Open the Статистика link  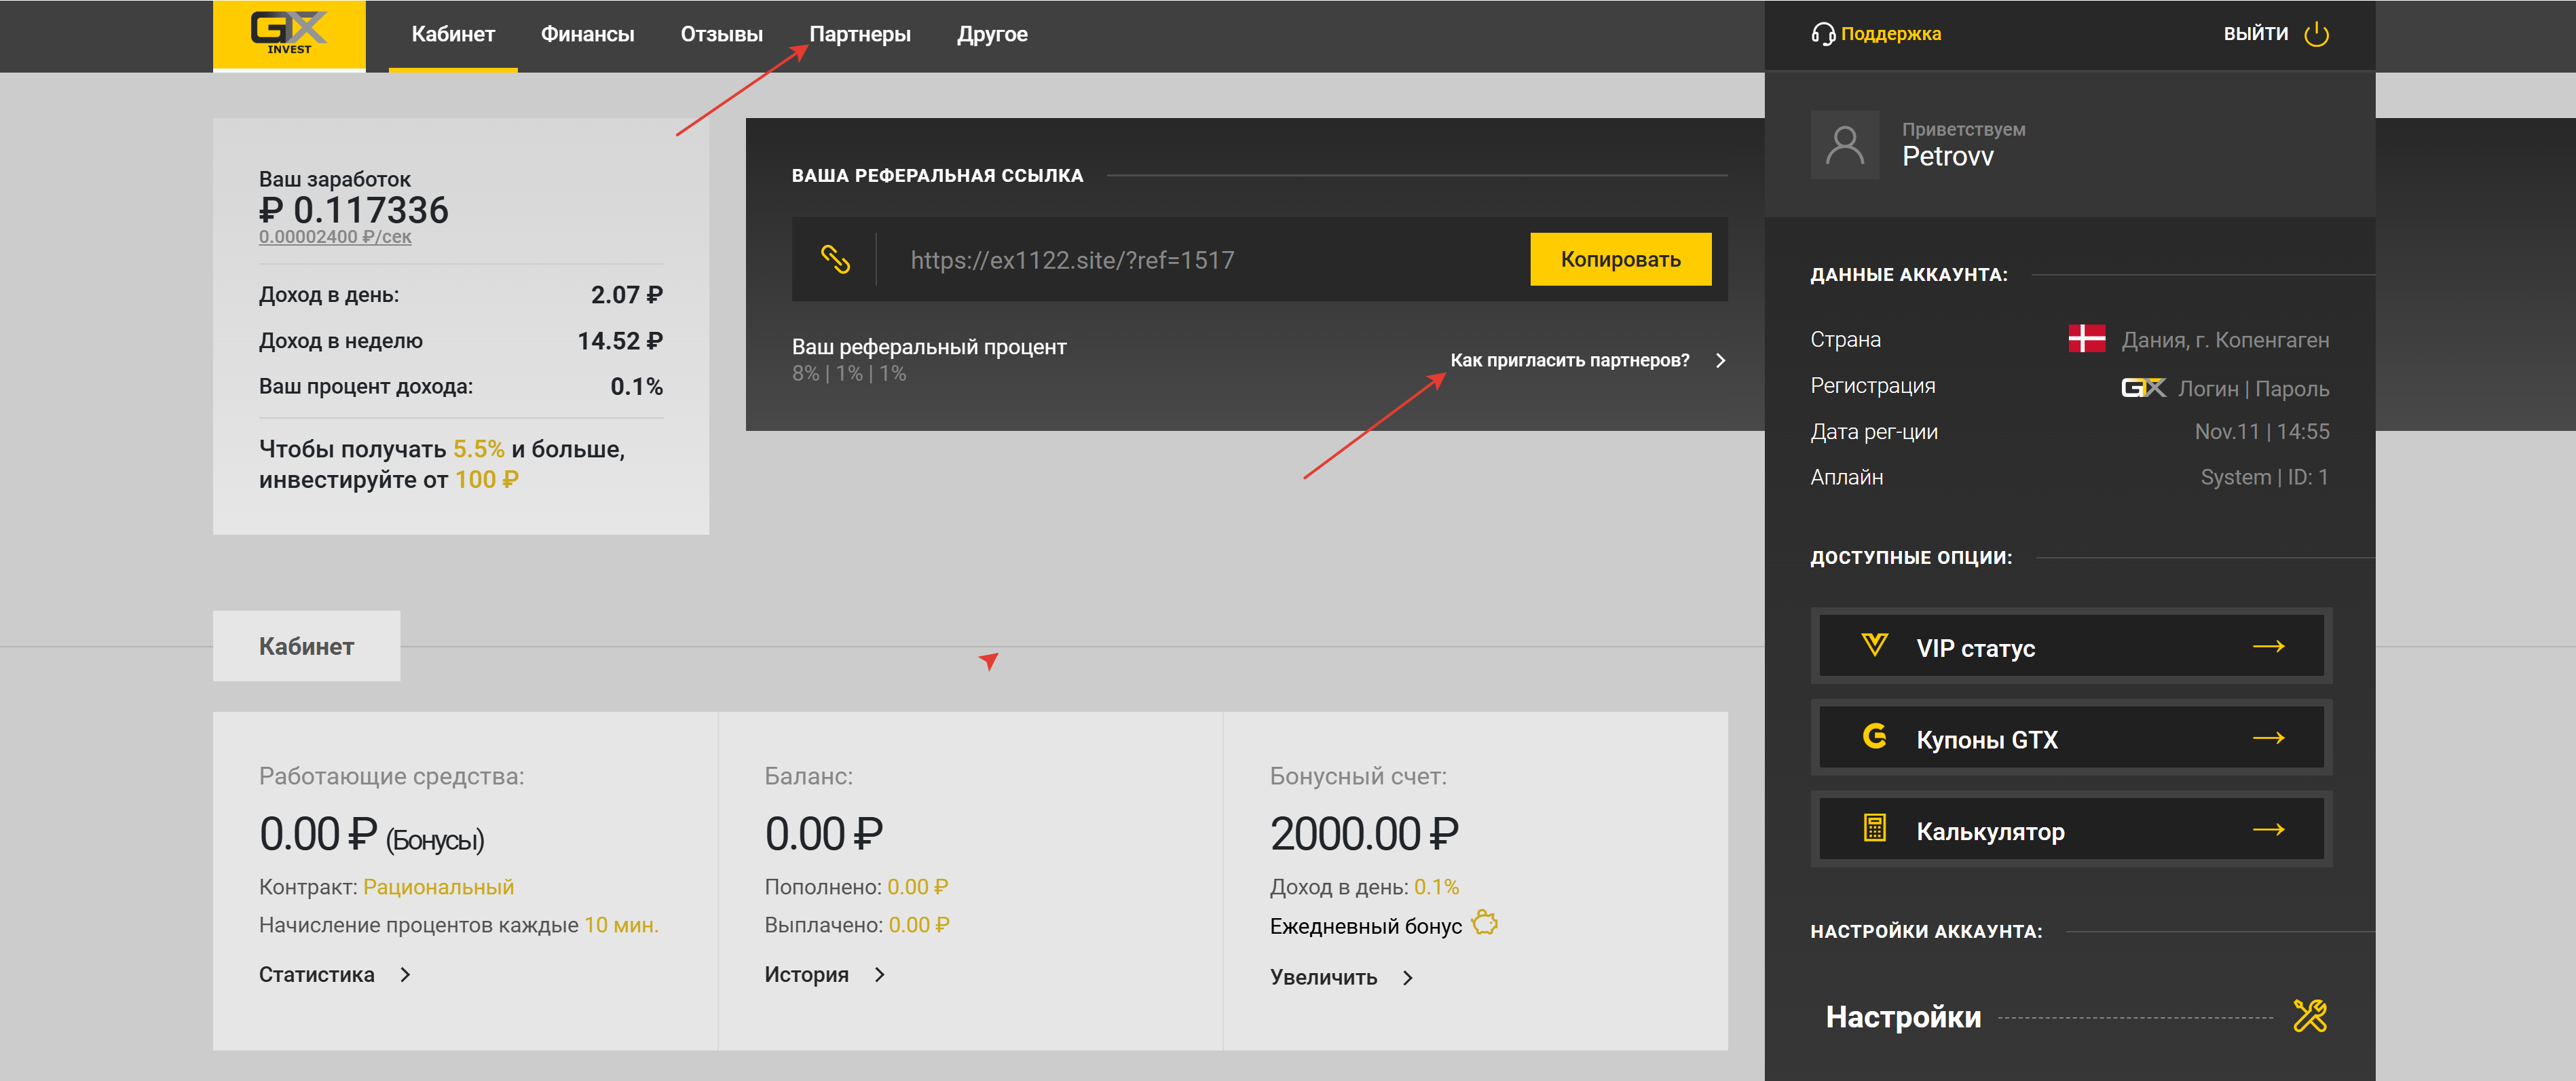pos(316,975)
